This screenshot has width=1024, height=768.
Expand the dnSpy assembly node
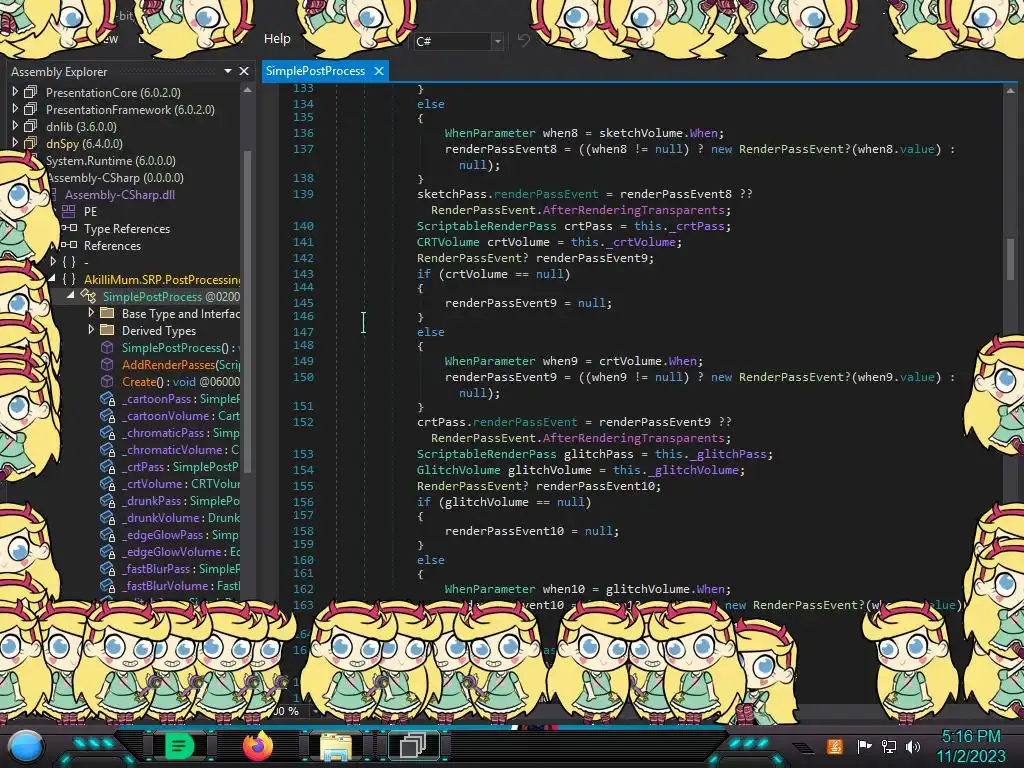pyautogui.click(x=15, y=143)
